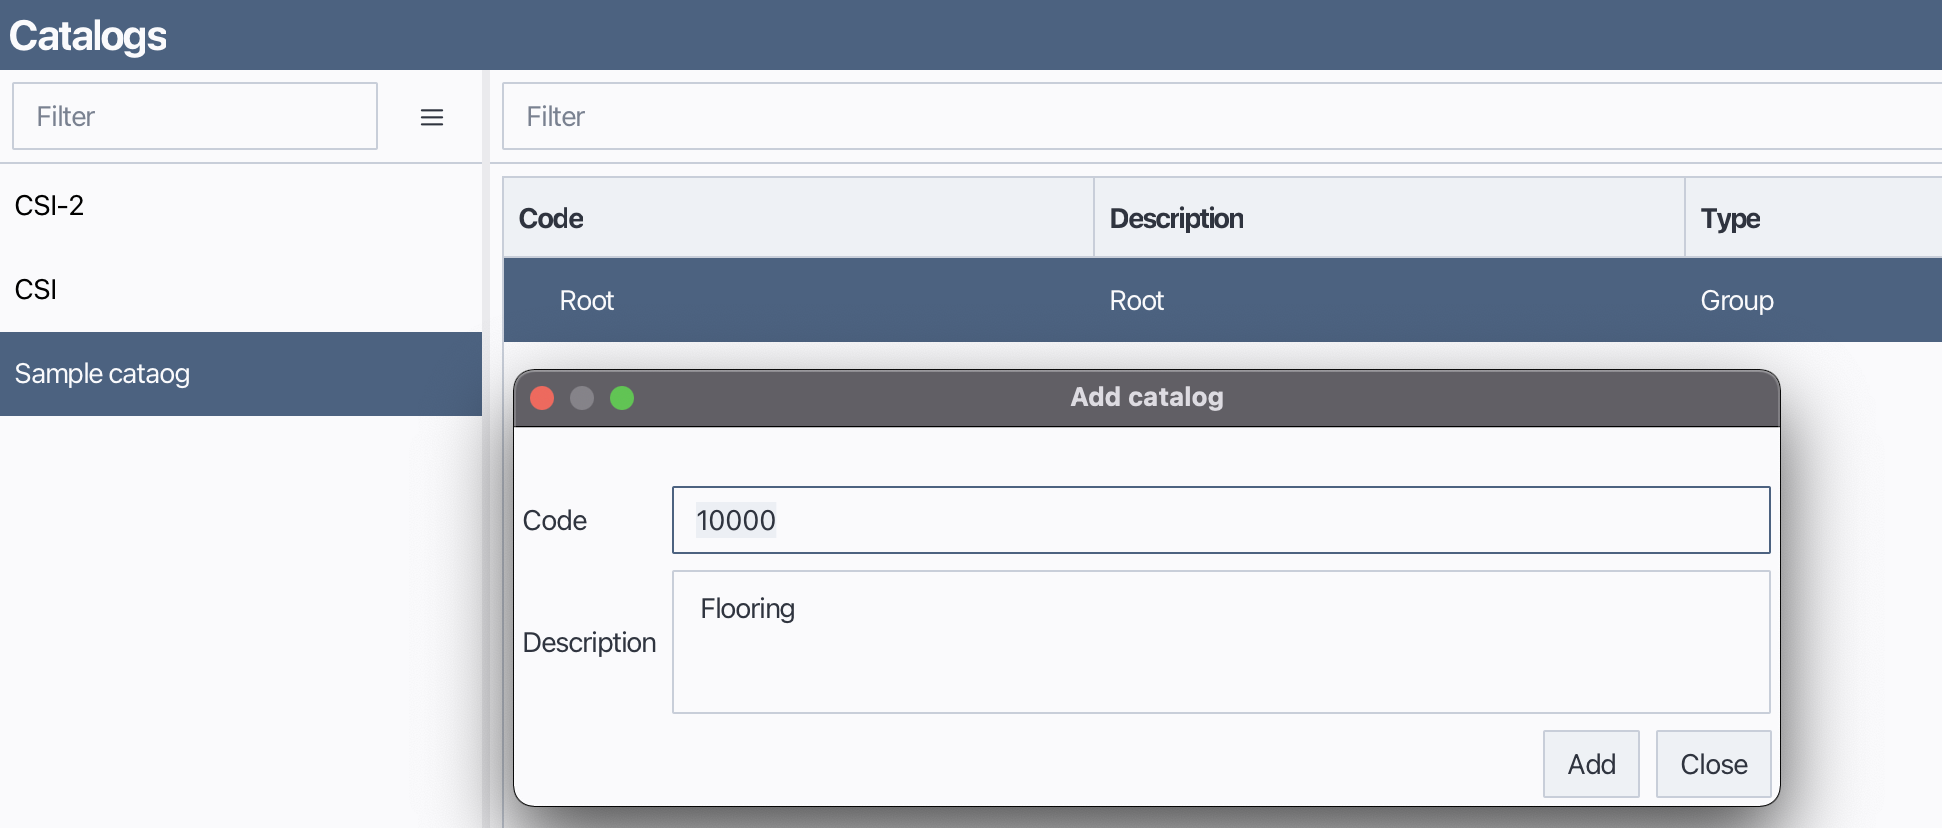Zoom the Add catalog window via green button
This screenshot has height=828, width=1942.
click(x=622, y=398)
